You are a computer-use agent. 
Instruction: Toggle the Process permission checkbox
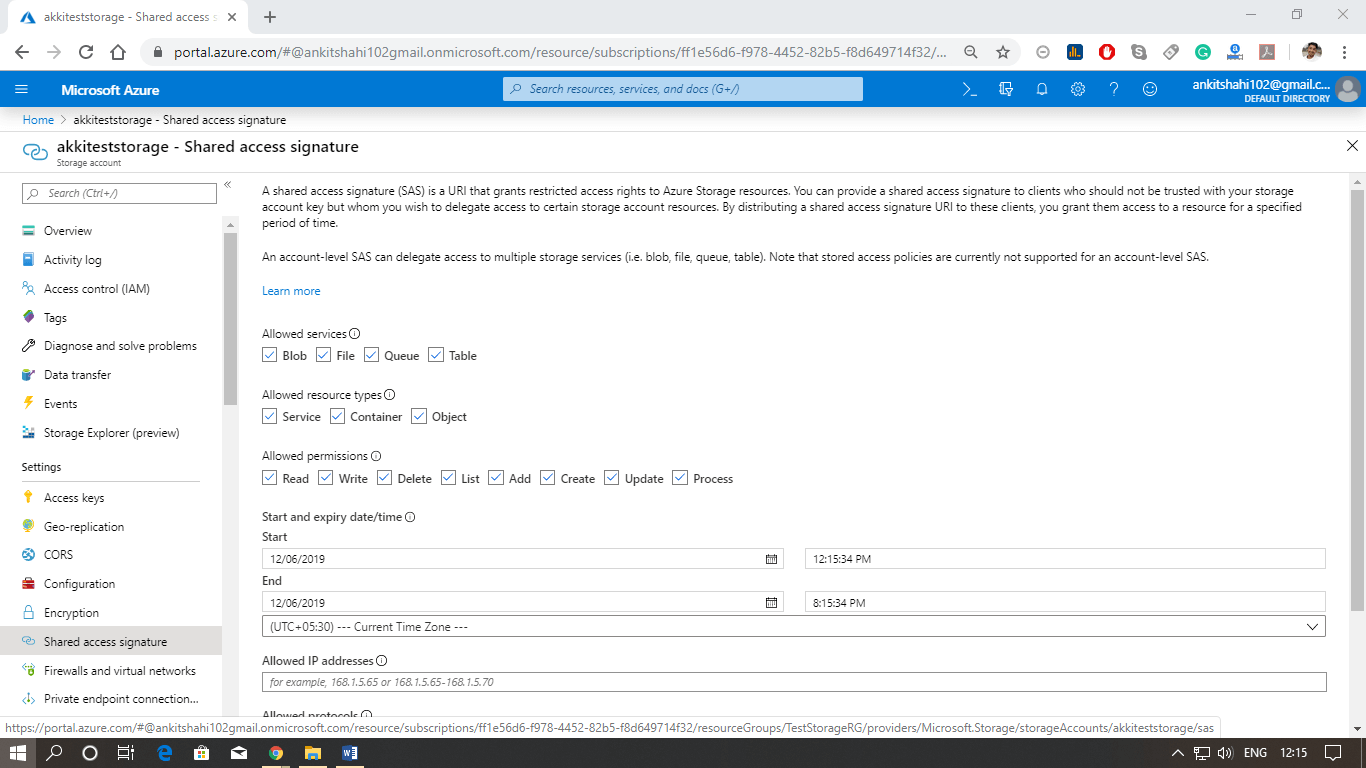click(680, 478)
